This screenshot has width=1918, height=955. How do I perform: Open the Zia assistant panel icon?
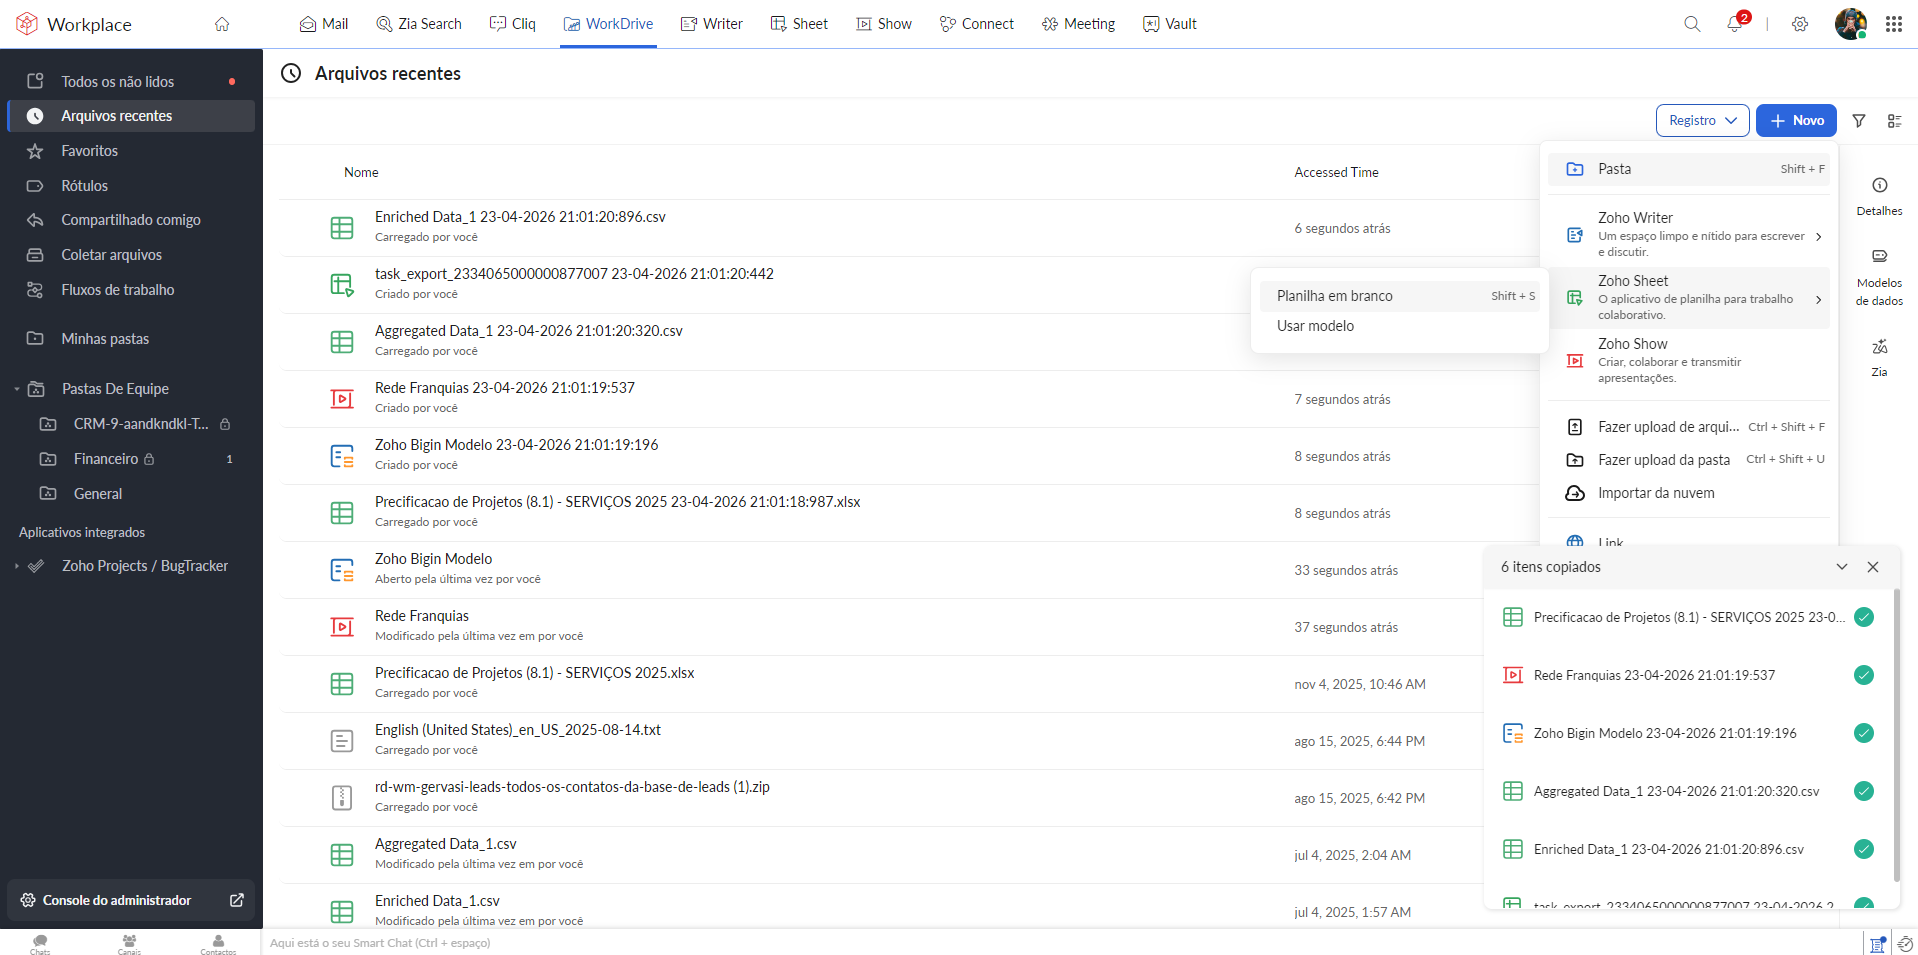(x=1879, y=356)
